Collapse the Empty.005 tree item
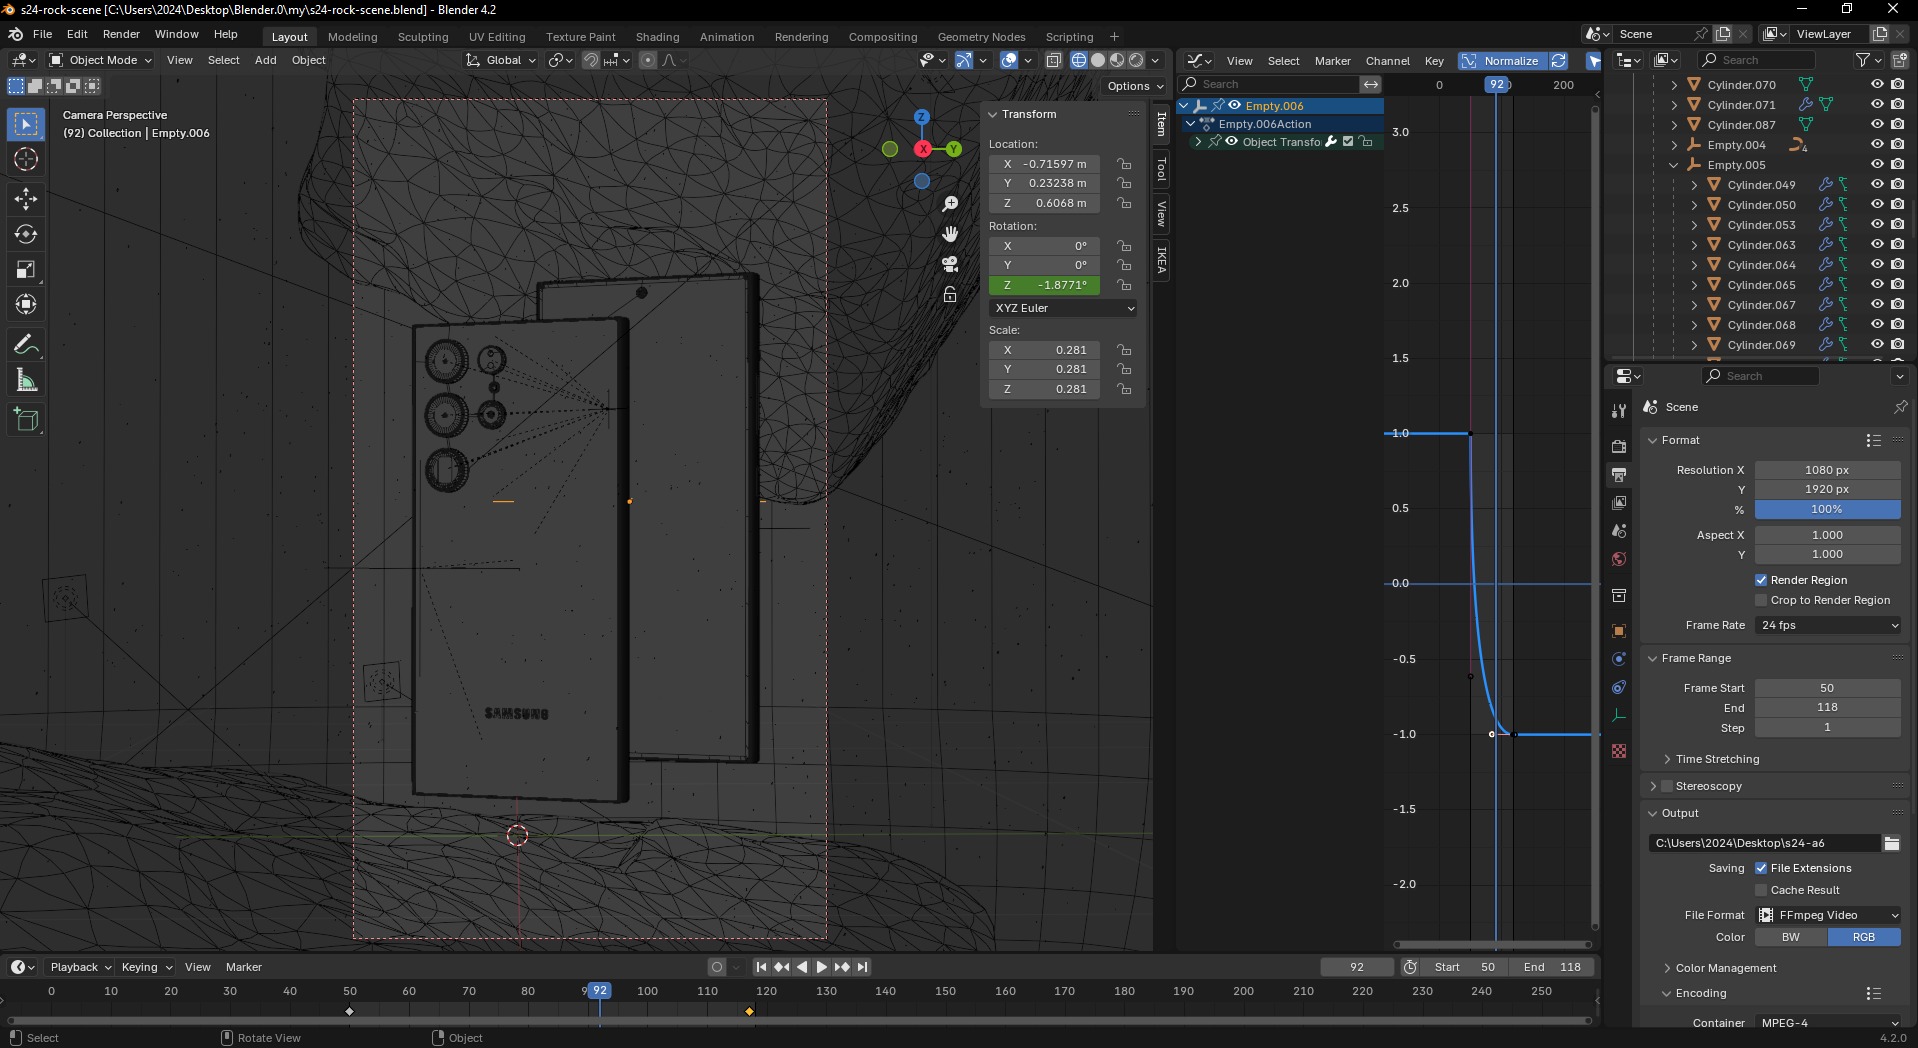This screenshot has height=1048, width=1918. [x=1674, y=165]
